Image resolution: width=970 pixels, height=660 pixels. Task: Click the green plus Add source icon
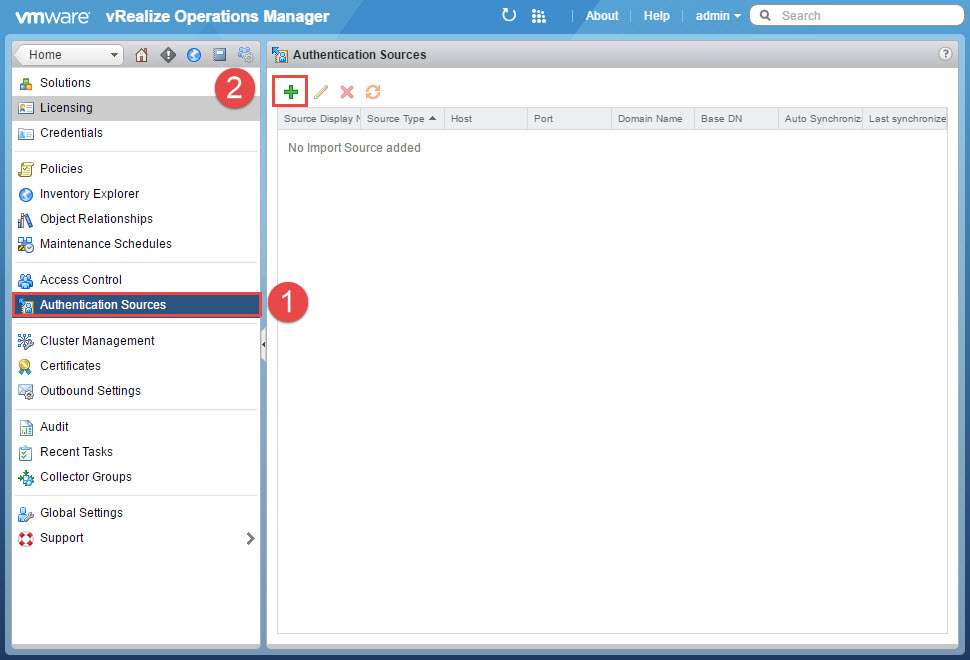[x=291, y=92]
